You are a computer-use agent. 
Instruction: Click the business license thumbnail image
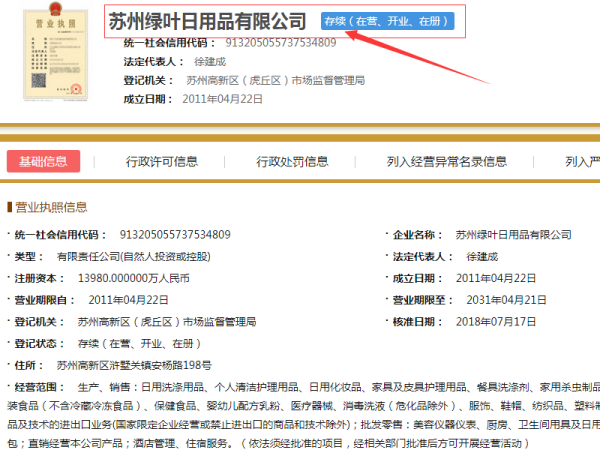(x=55, y=55)
